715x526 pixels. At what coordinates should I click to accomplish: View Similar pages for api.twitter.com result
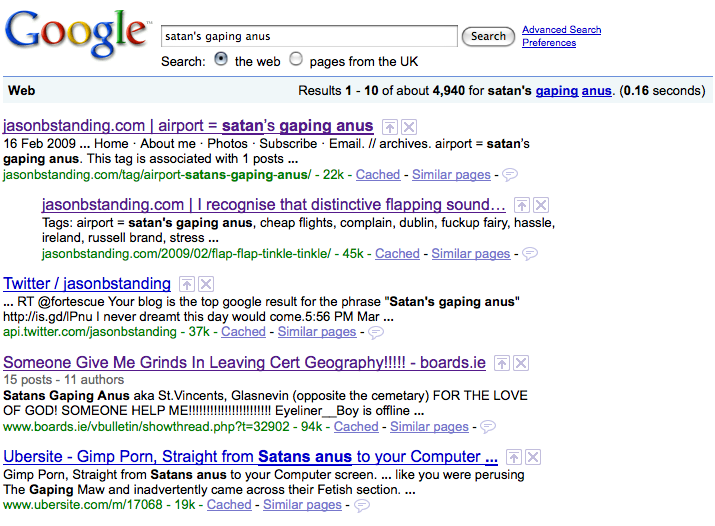click(317, 332)
